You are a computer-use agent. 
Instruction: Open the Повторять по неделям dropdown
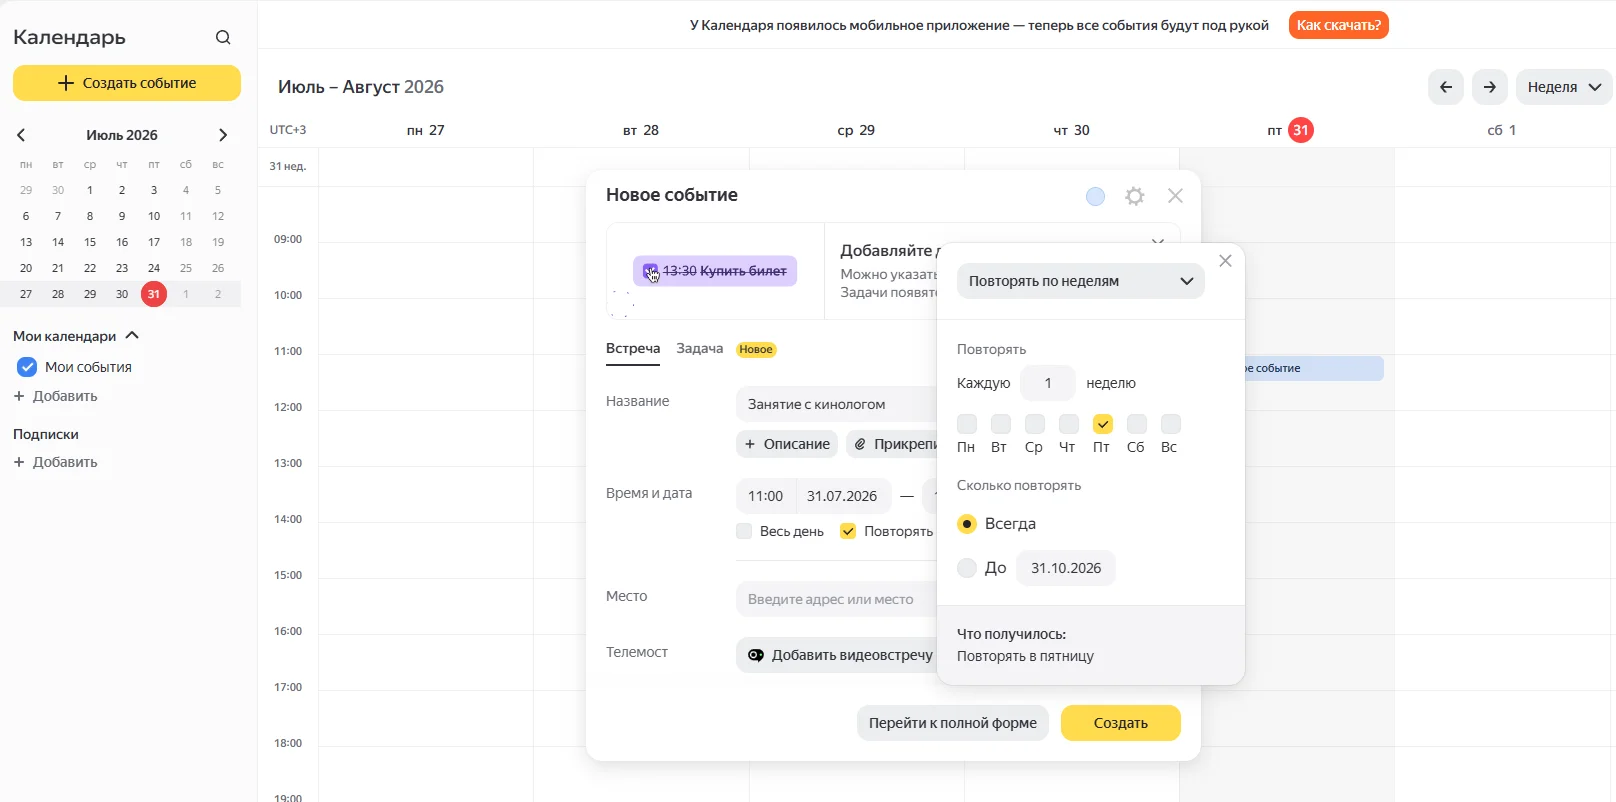point(1081,281)
